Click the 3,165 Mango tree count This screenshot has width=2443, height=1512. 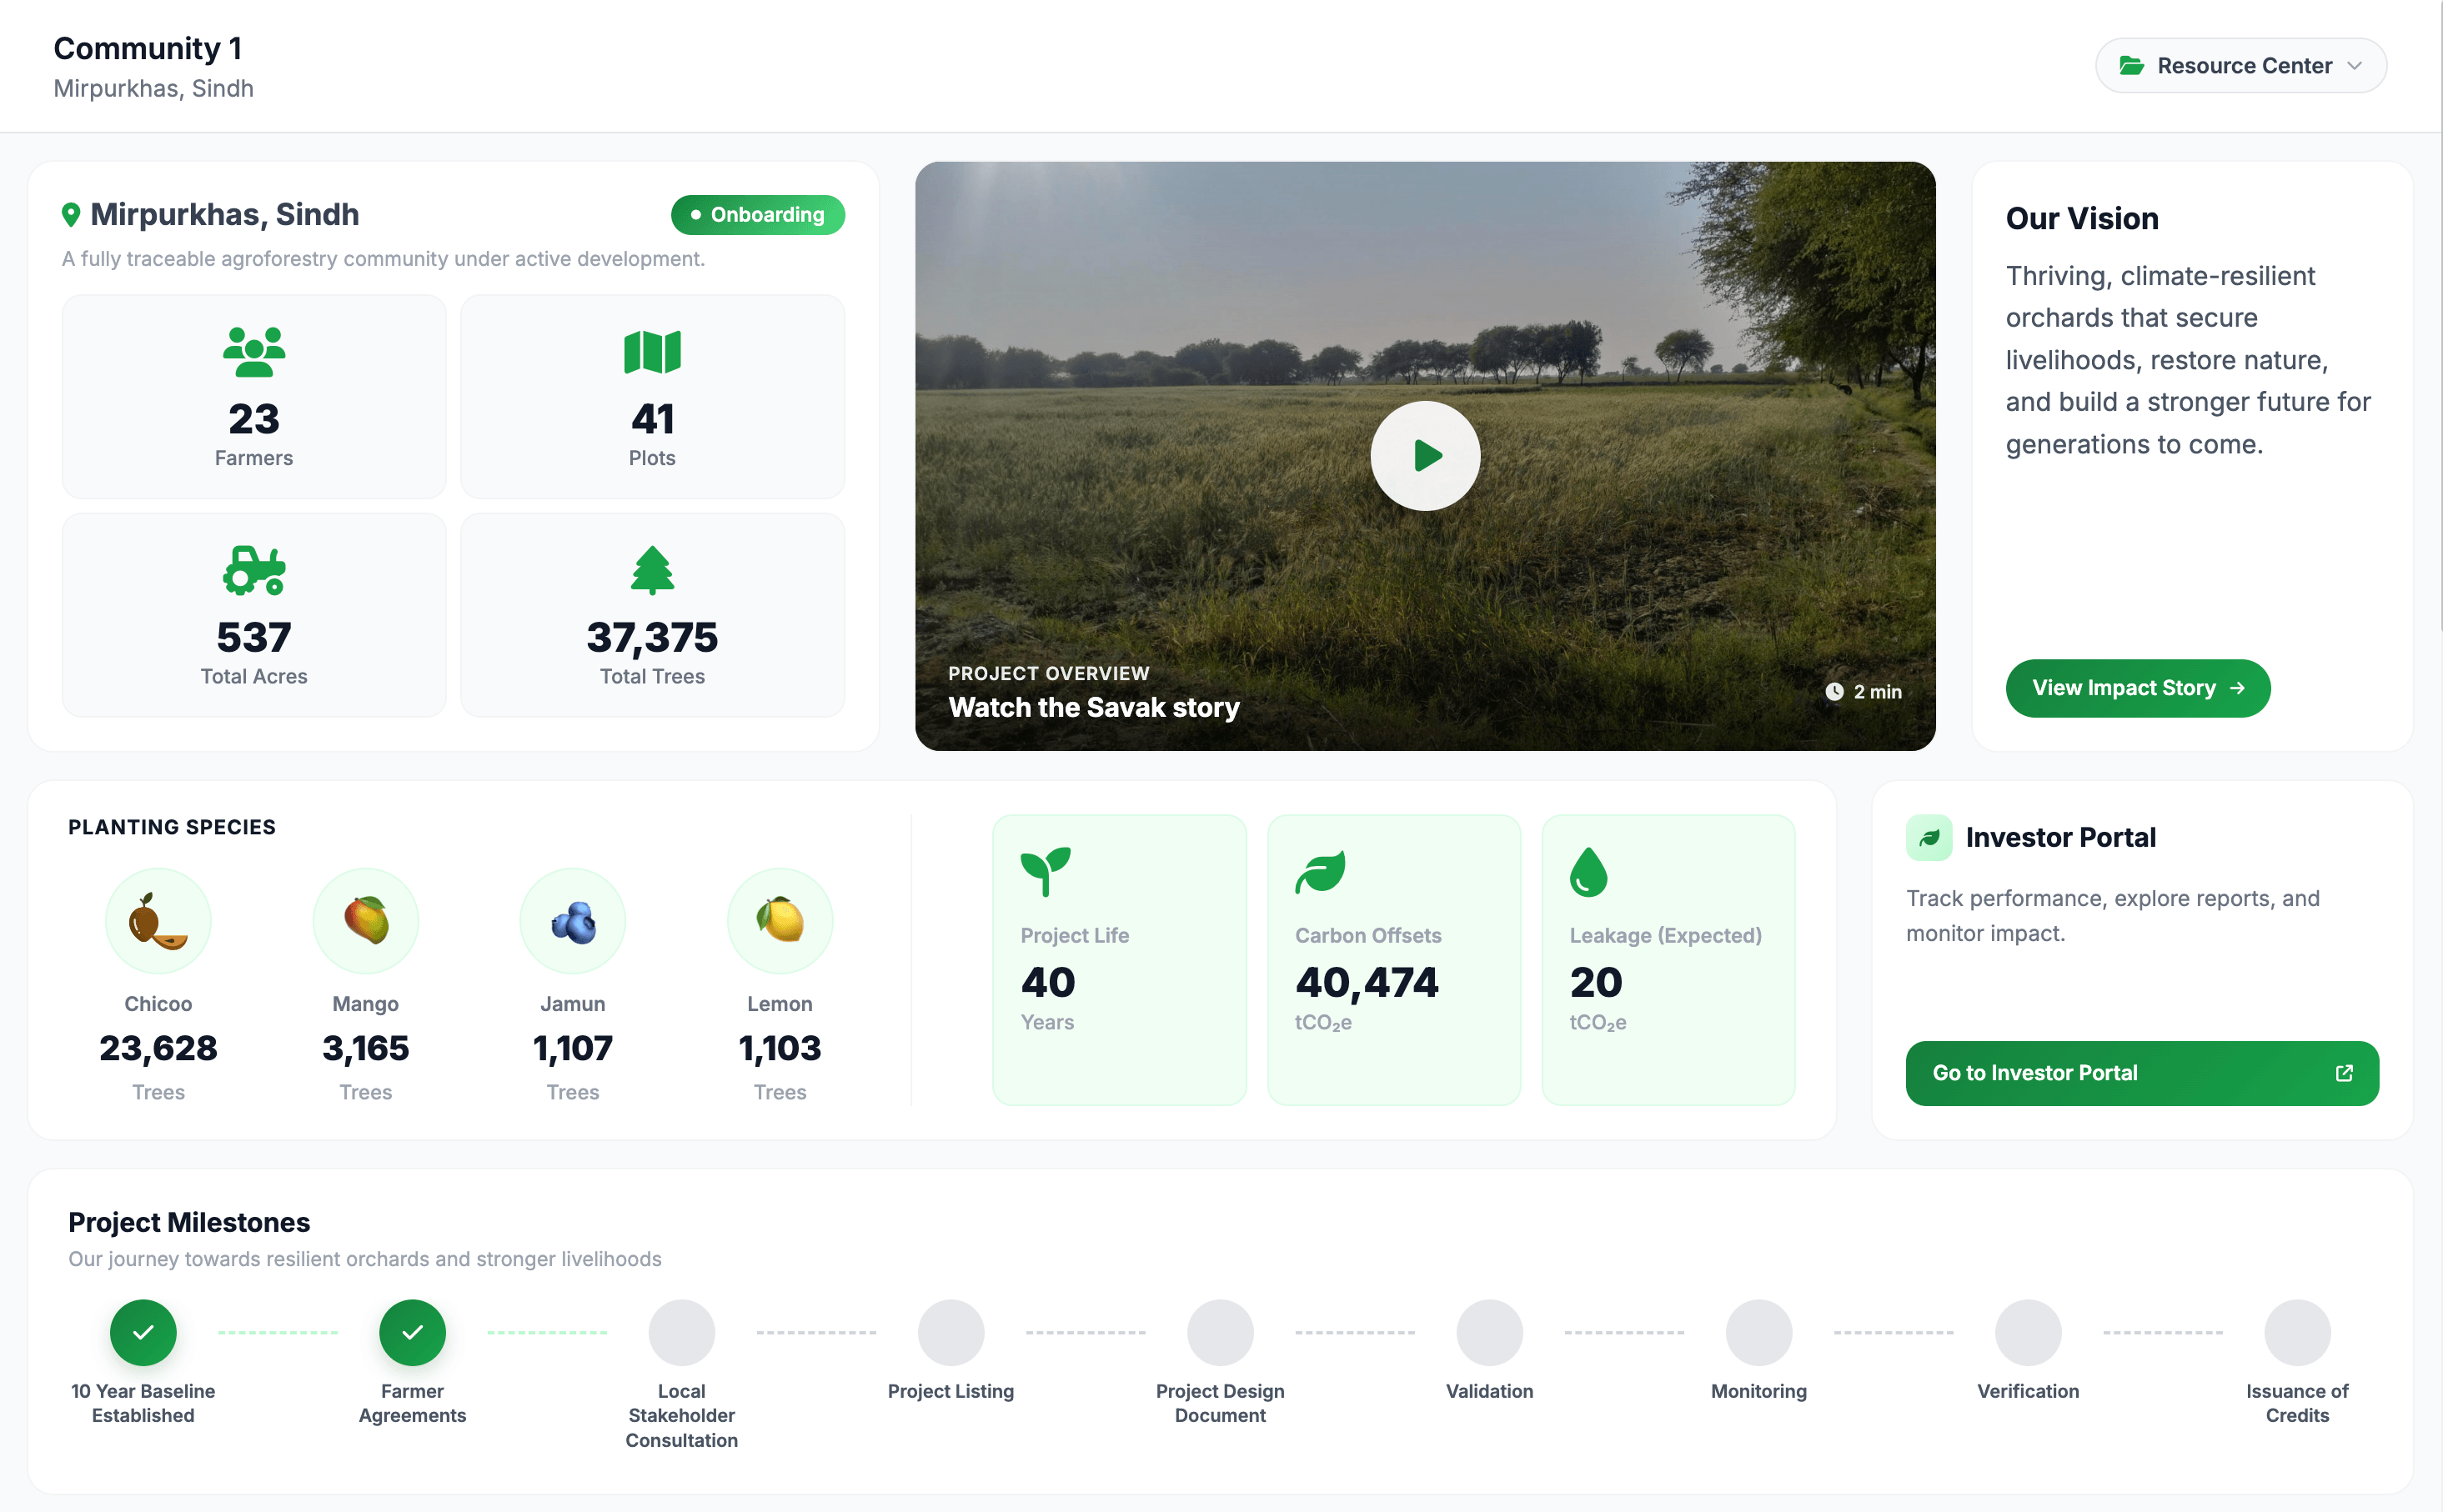[365, 1049]
